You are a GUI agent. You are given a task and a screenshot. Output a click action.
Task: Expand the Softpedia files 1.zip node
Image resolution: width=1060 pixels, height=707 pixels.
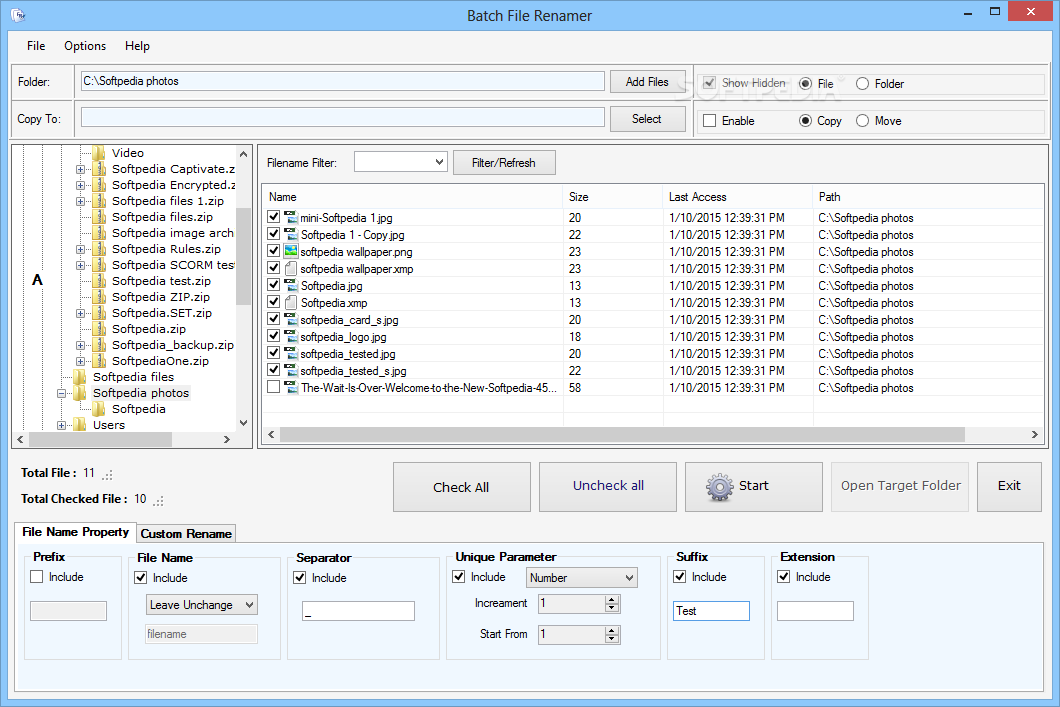click(x=80, y=201)
